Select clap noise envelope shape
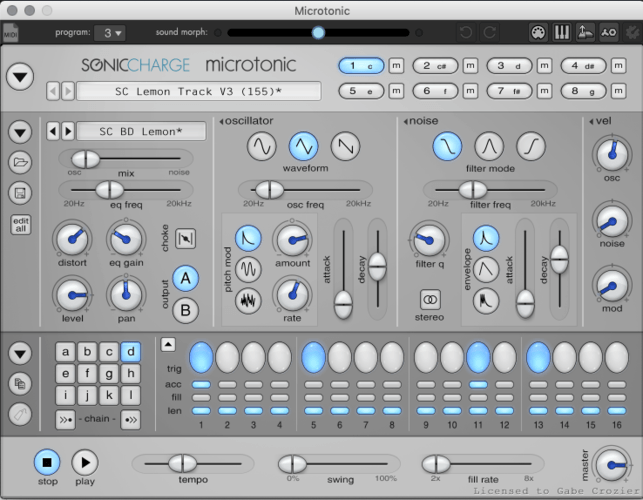The height and width of the screenshot is (500, 643). (486, 301)
